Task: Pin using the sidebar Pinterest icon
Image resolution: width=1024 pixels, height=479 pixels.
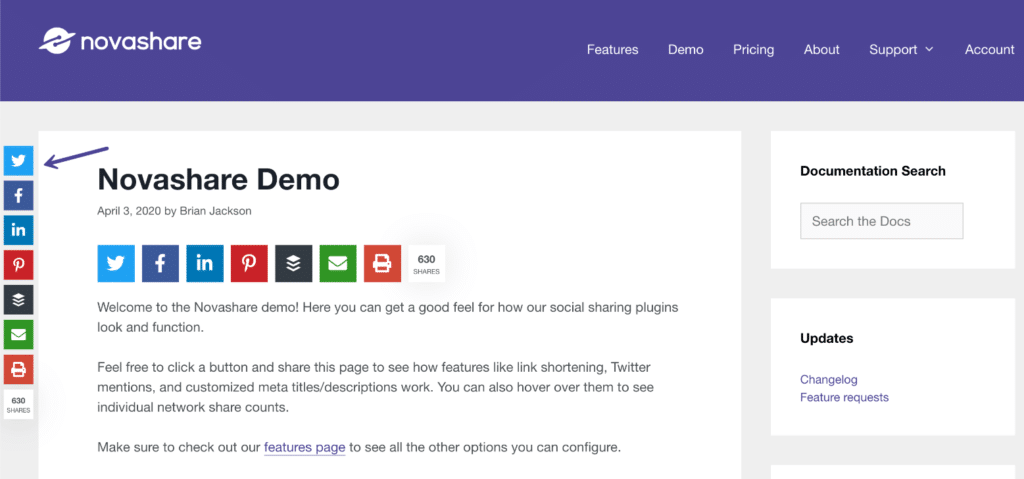Action: click(x=18, y=265)
